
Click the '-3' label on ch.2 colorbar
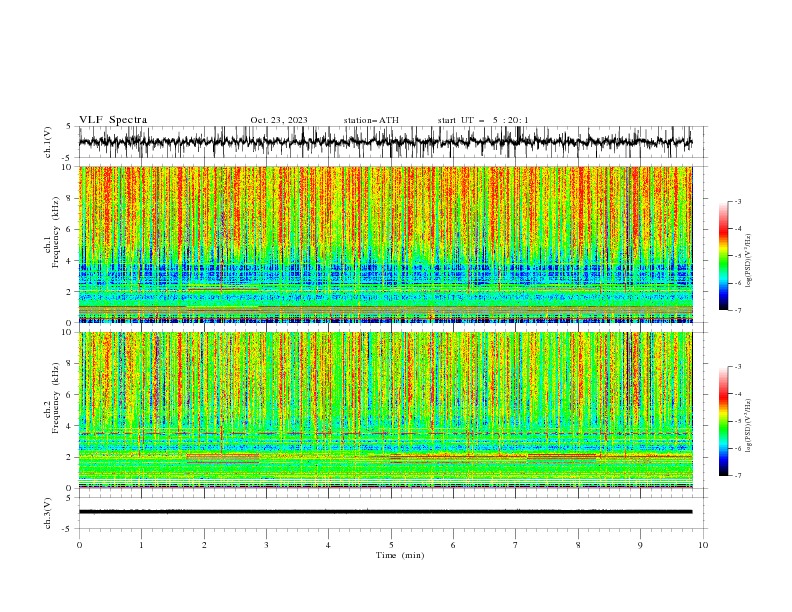click(x=737, y=367)
